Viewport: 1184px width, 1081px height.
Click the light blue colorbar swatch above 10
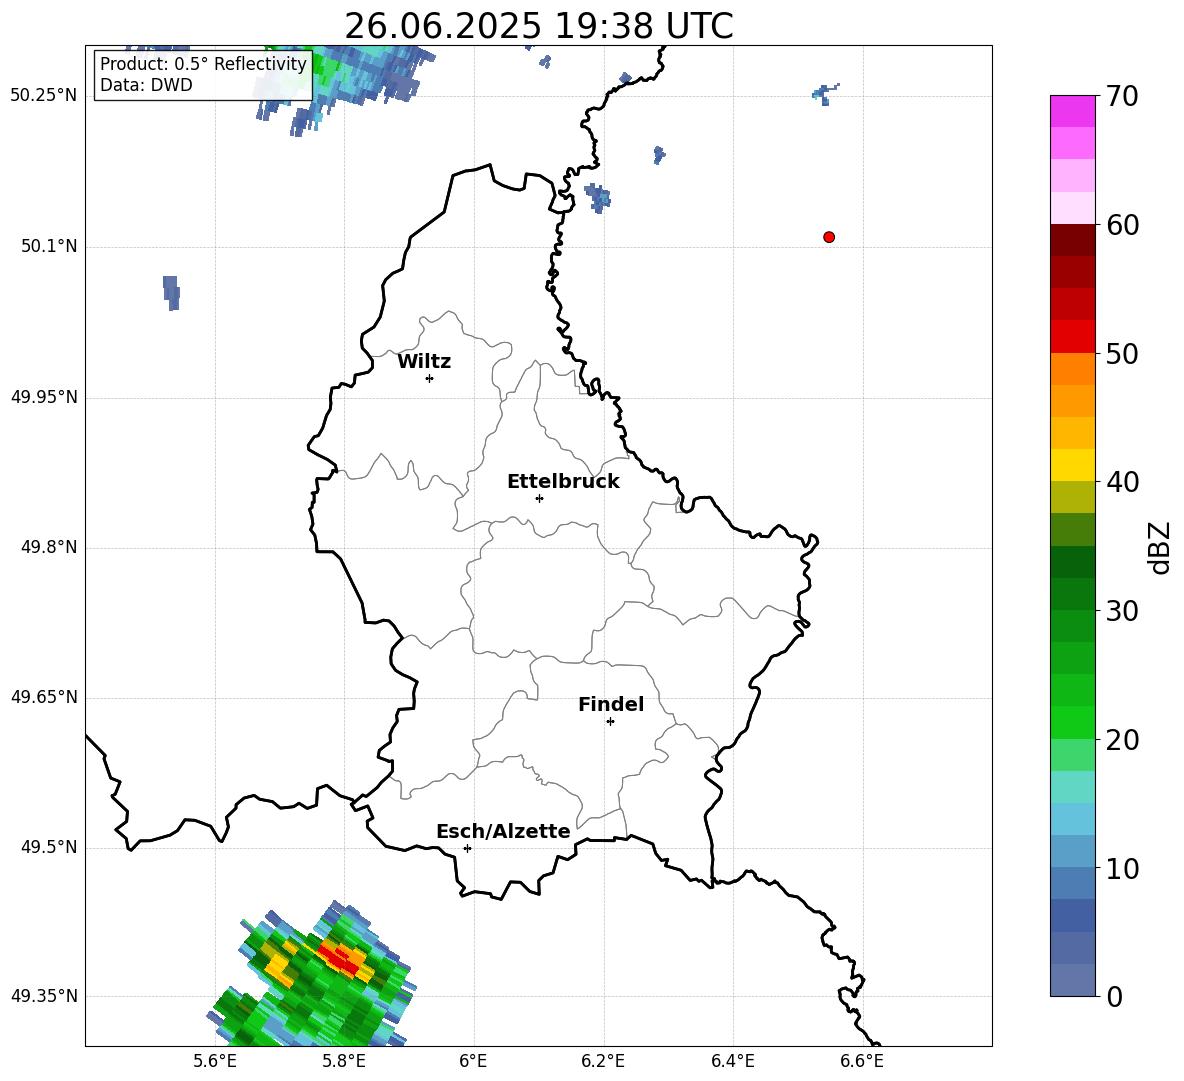(1072, 851)
